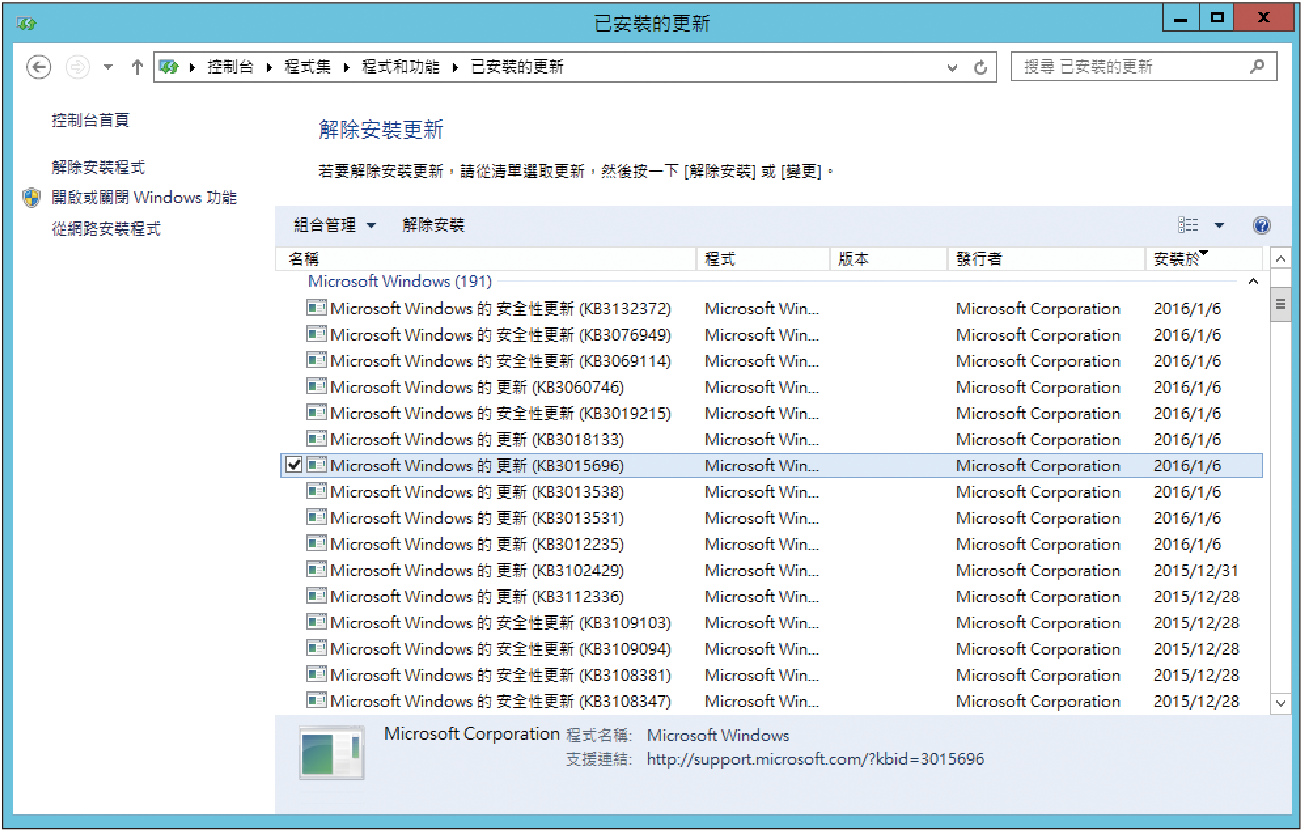Sort by 版本 column header
The image size is (1304, 833).
point(888,259)
